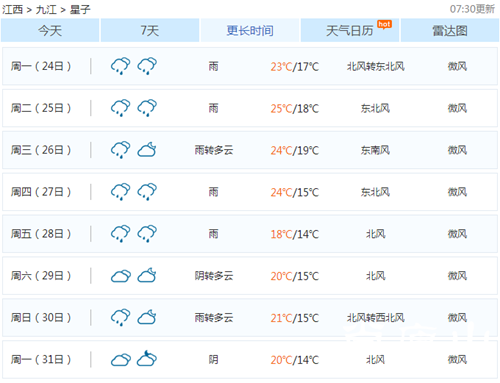Viewport: 500px width, 383px height.
Task: Click the 20℃/15℃ temperature
Action: click(295, 276)
